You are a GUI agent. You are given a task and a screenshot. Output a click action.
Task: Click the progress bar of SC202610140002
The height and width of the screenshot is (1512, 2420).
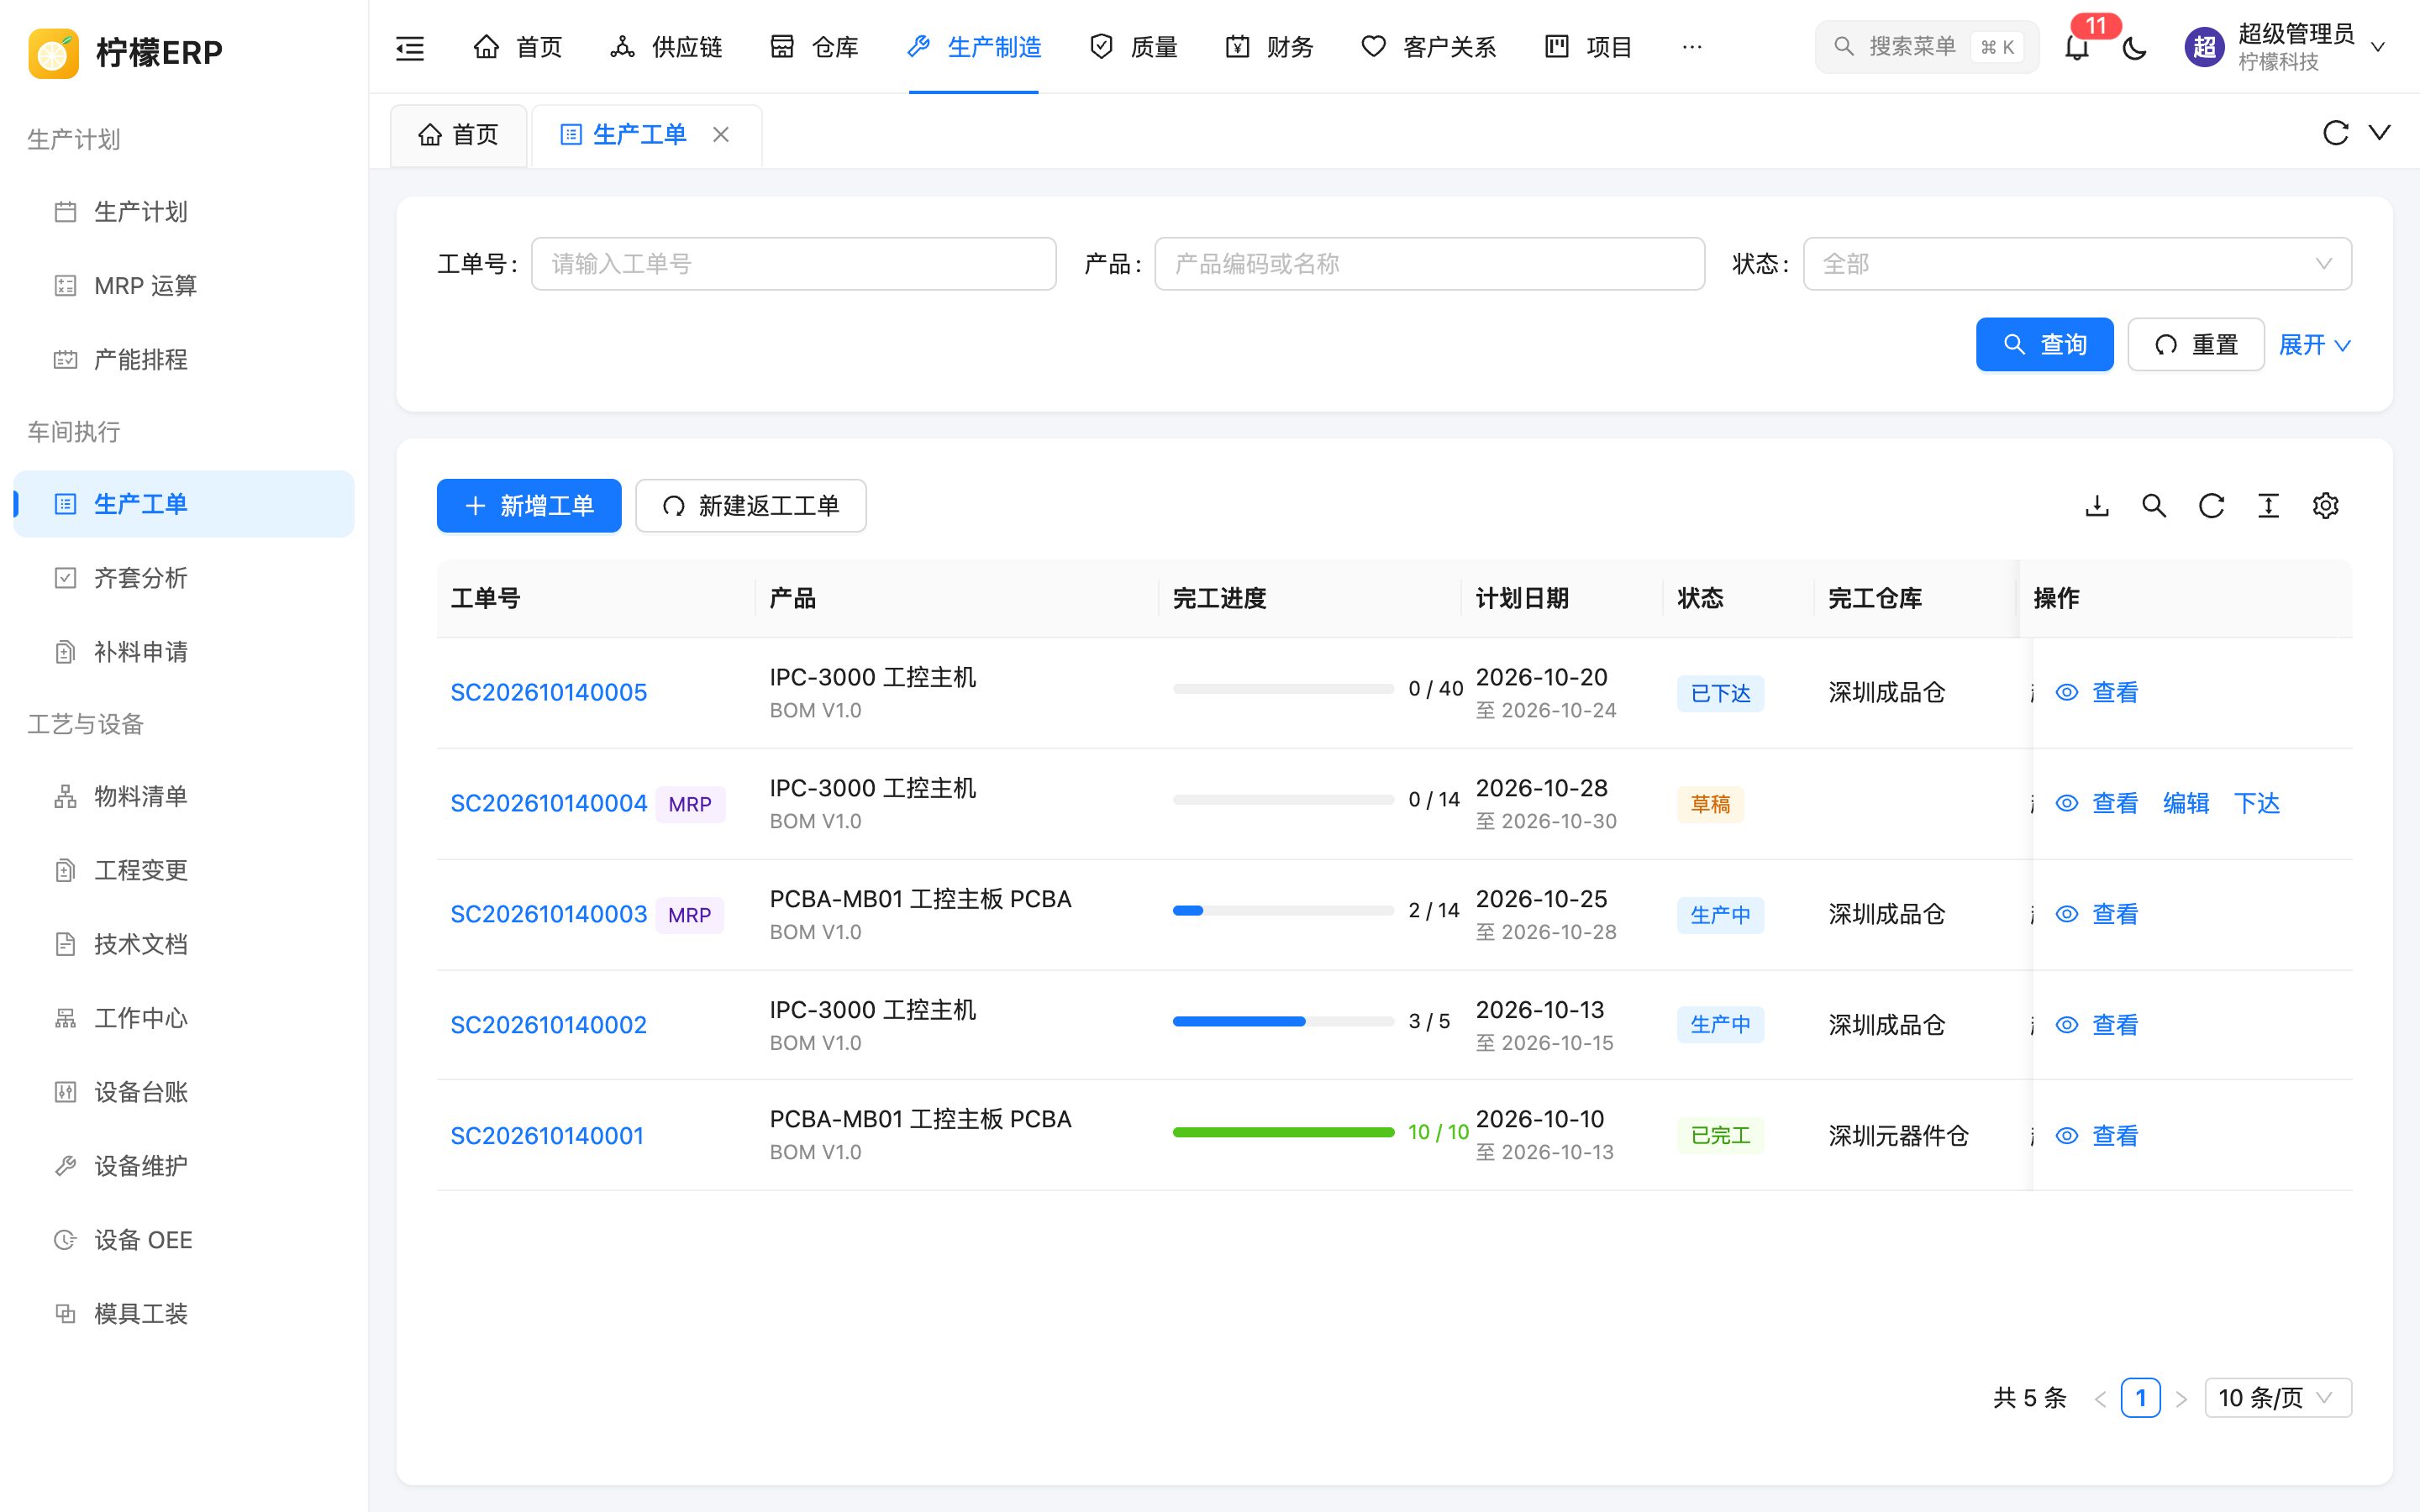coord(1283,1021)
